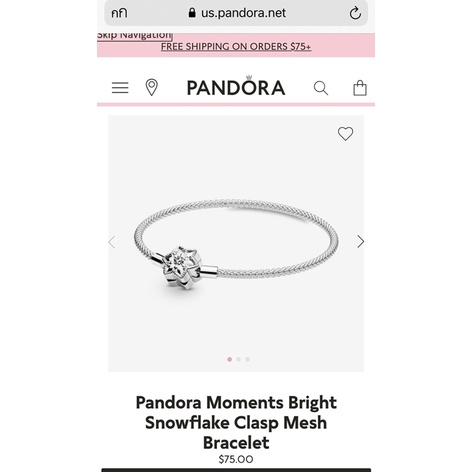Select the first carousel dot
472x472 pixels.
(230, 359)
